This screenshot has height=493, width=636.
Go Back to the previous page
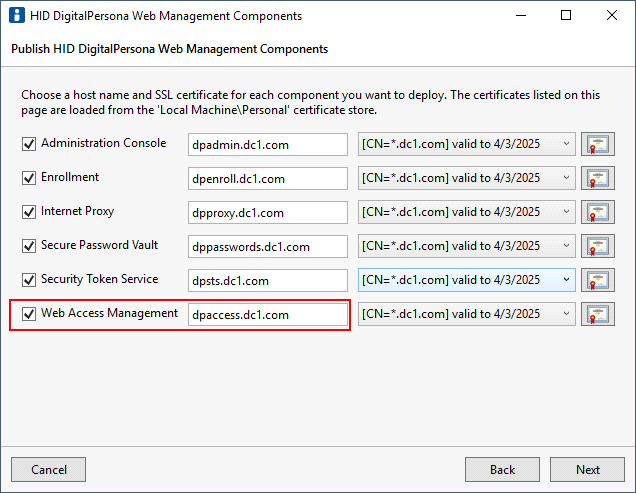click(x=502, y=469)
